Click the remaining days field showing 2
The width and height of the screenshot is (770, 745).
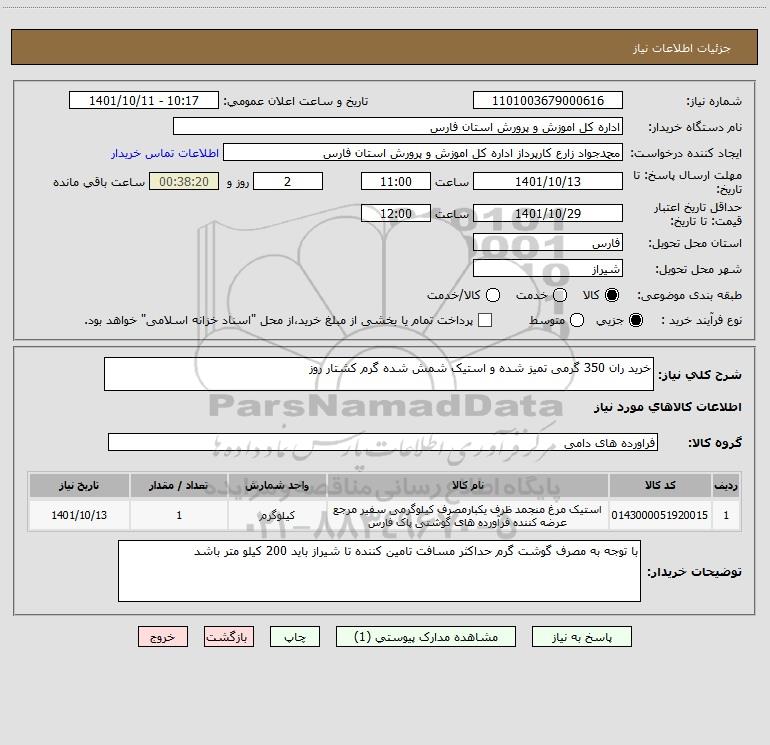[288, 181]
